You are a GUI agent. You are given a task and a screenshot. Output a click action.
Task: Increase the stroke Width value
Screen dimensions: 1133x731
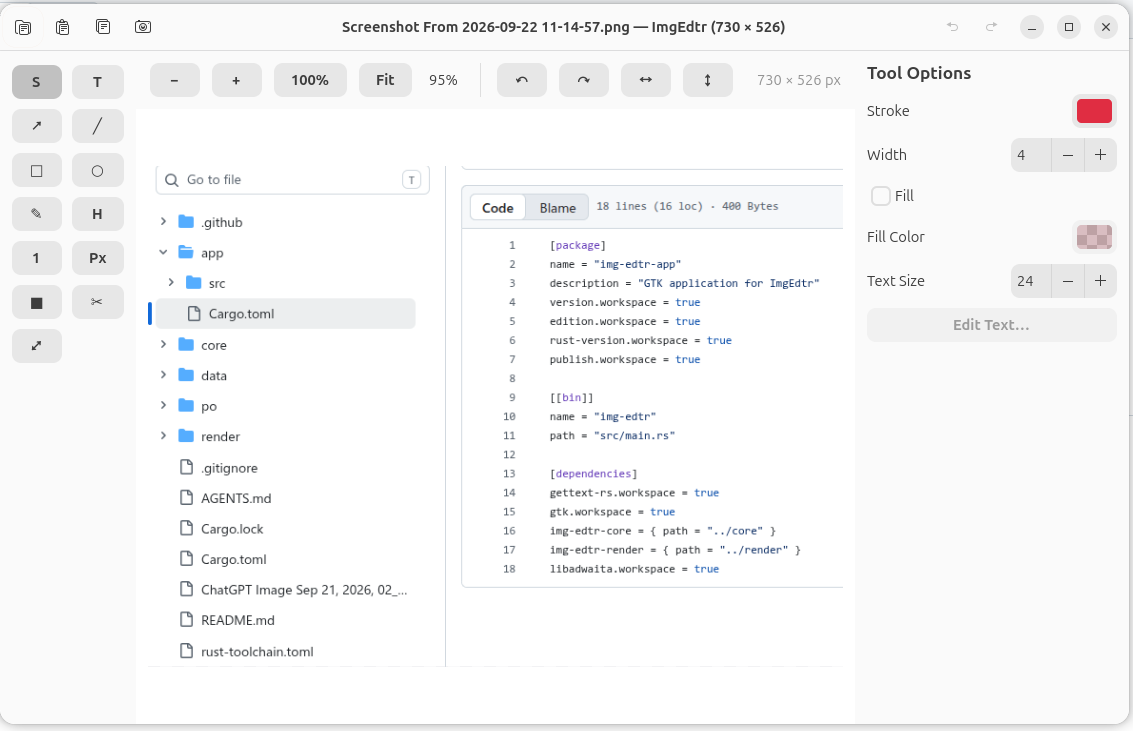point(1100,155)
